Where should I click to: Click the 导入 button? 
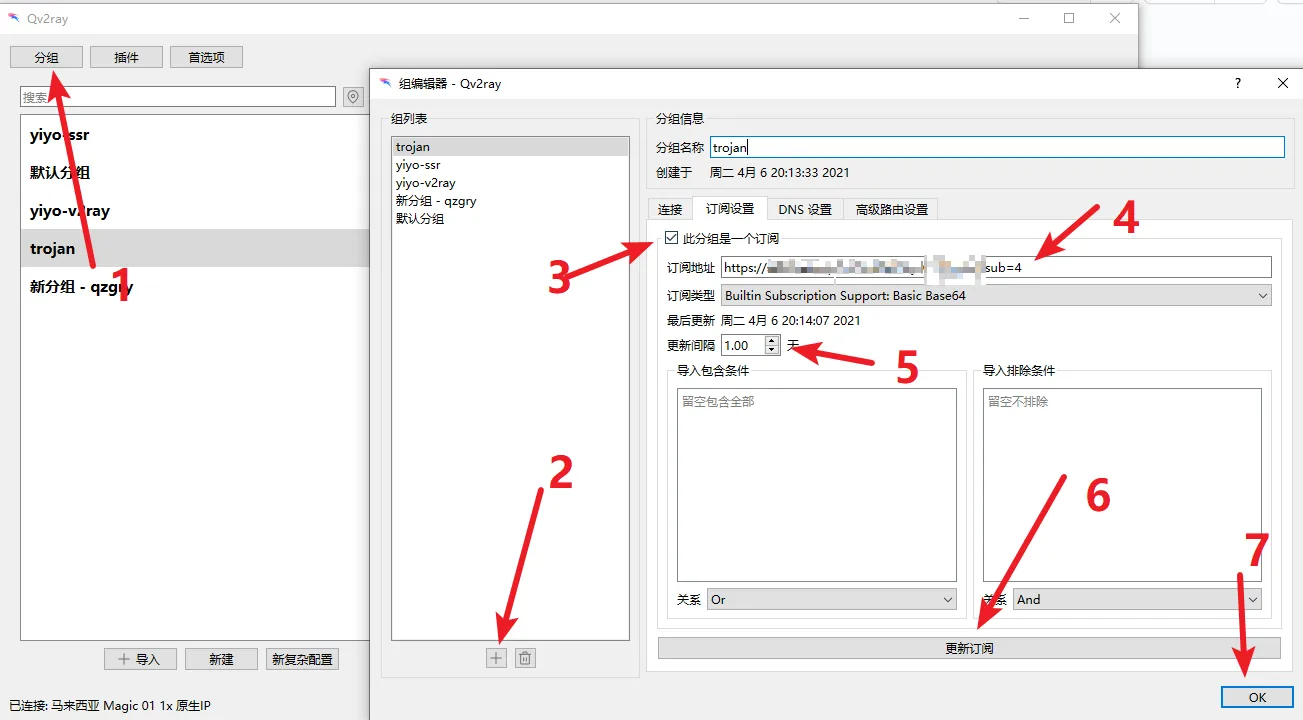140,659
